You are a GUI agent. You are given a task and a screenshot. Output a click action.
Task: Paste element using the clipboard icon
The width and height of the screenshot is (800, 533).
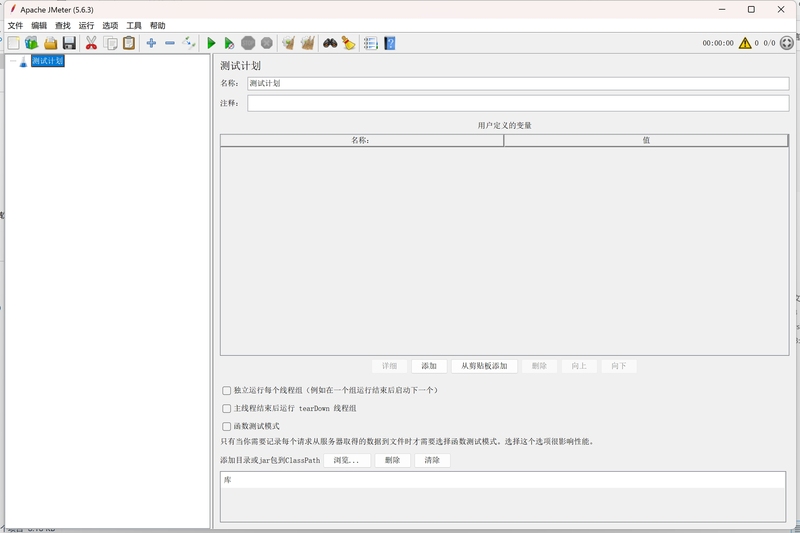click(129, 43)
